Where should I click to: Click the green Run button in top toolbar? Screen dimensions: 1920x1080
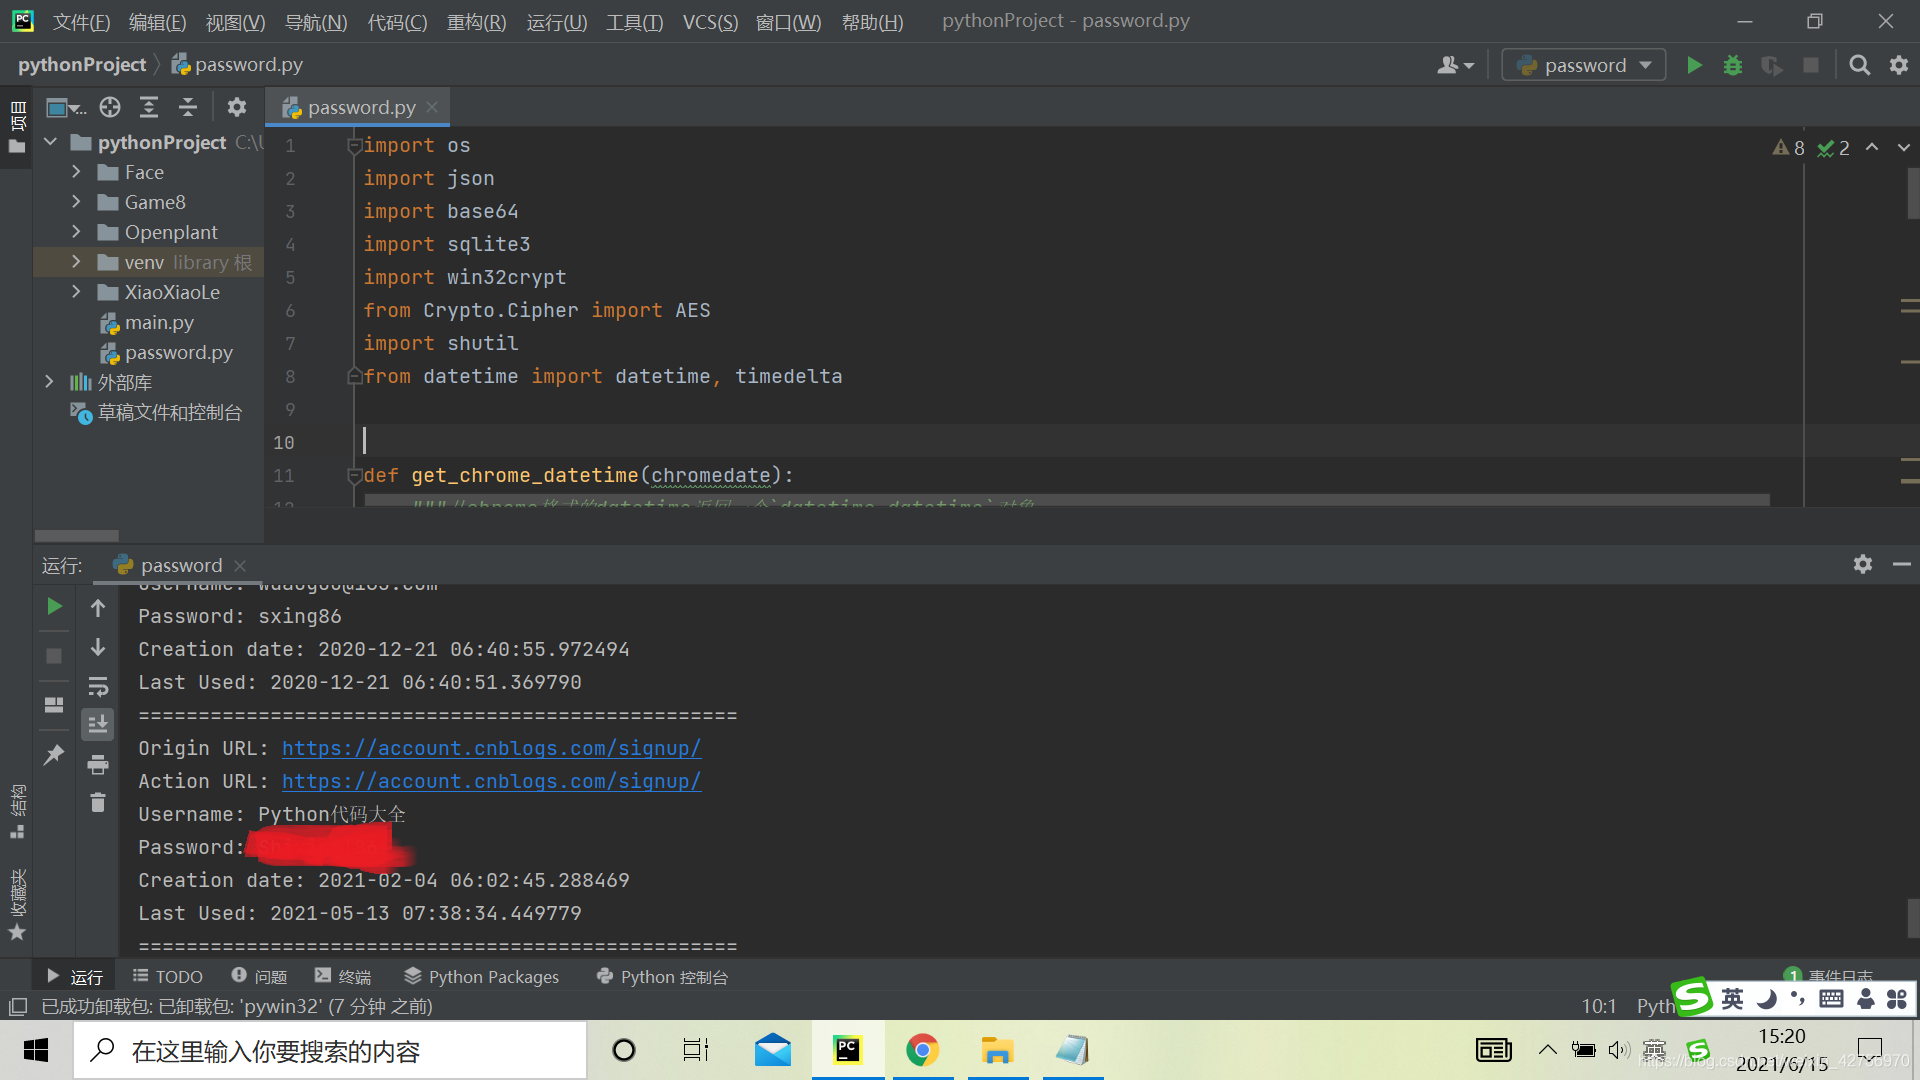(x=1694, y=66)
